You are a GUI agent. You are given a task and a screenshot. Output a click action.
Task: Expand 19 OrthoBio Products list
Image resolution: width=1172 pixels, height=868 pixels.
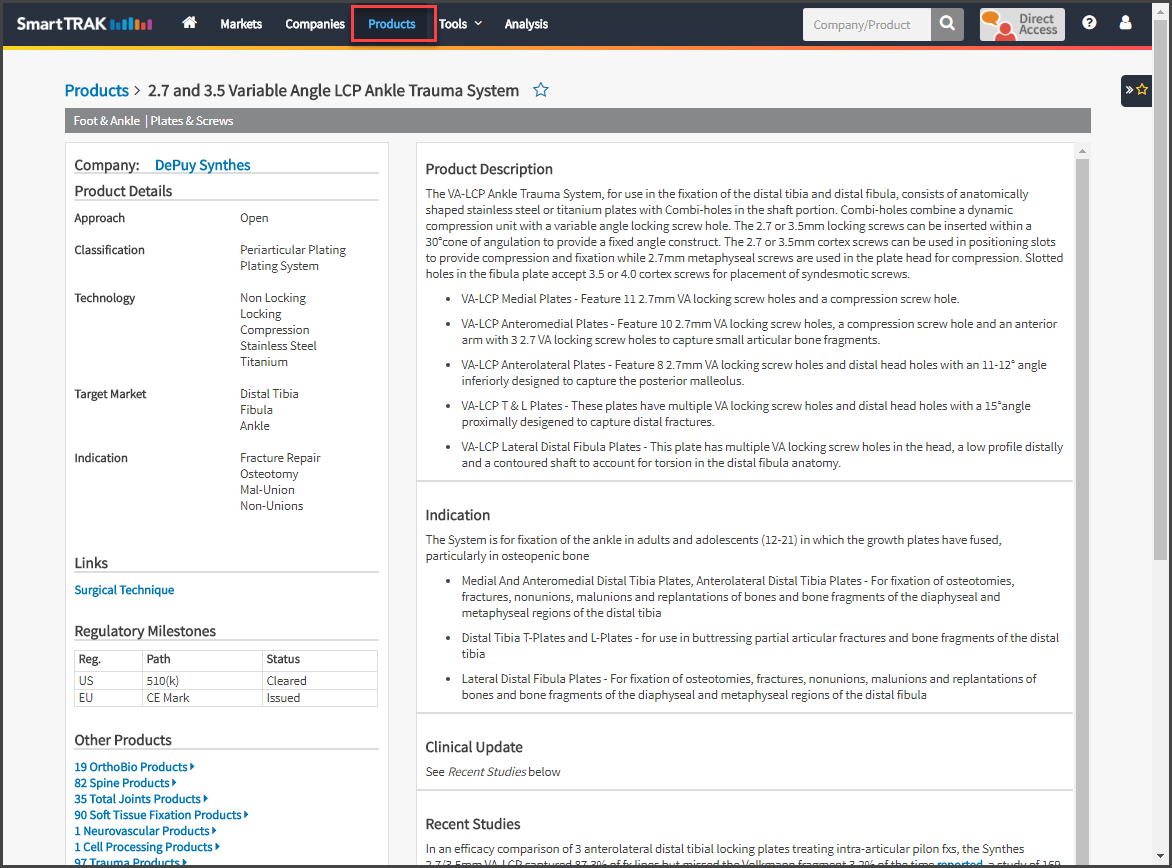[x=135, y=767]
